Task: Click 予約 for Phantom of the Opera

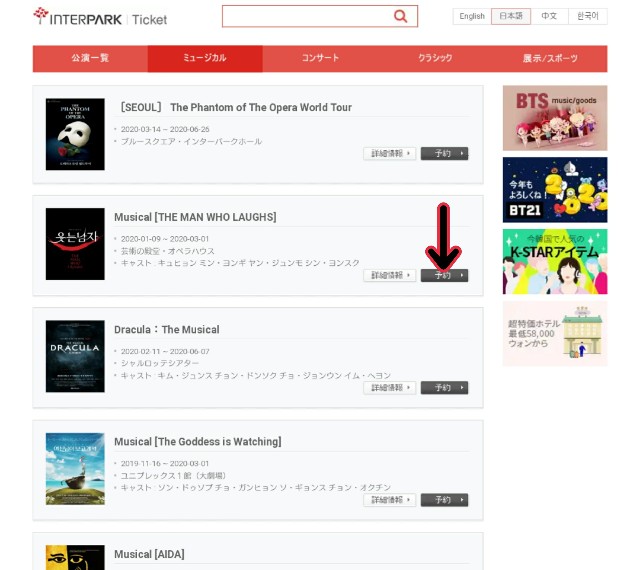Action: pos(444,154)
